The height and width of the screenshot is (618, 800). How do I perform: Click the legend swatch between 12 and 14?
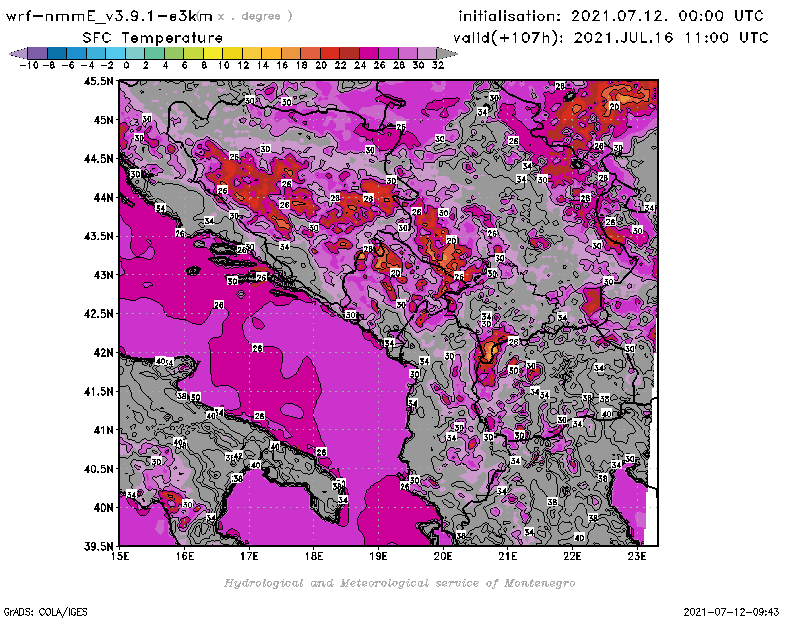tap(252, 53)
